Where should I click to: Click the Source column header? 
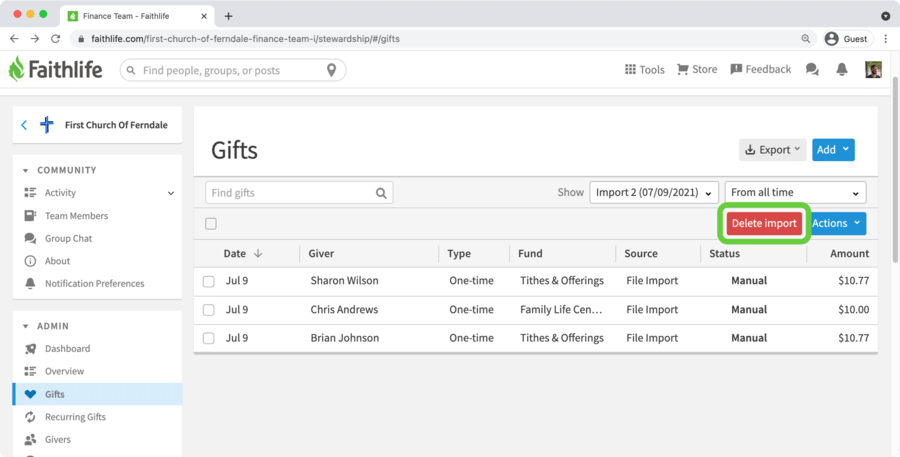point(641,253)
